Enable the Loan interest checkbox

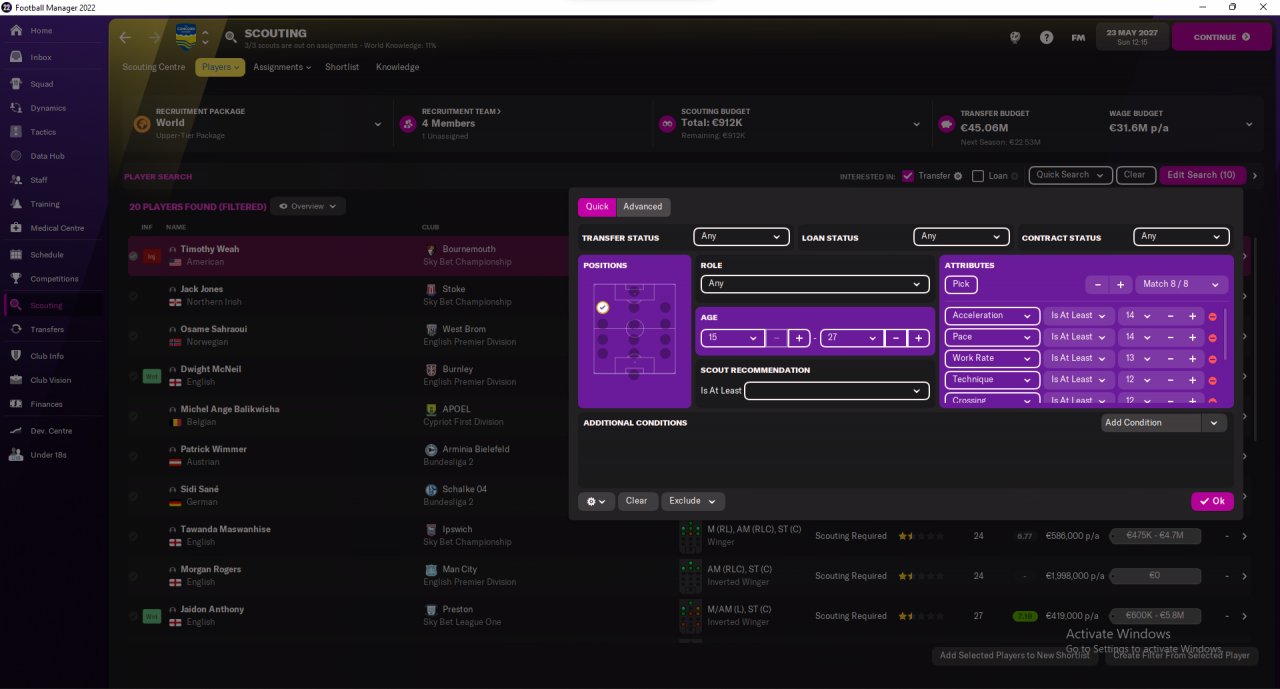tap(978, 176)
